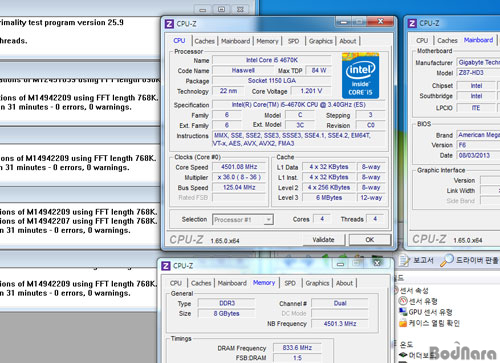Screen dimensions: 500x363
Task: Switch to CPU tab in bottom Memory window
Action: pyautogui.click(x=176, y=283)
